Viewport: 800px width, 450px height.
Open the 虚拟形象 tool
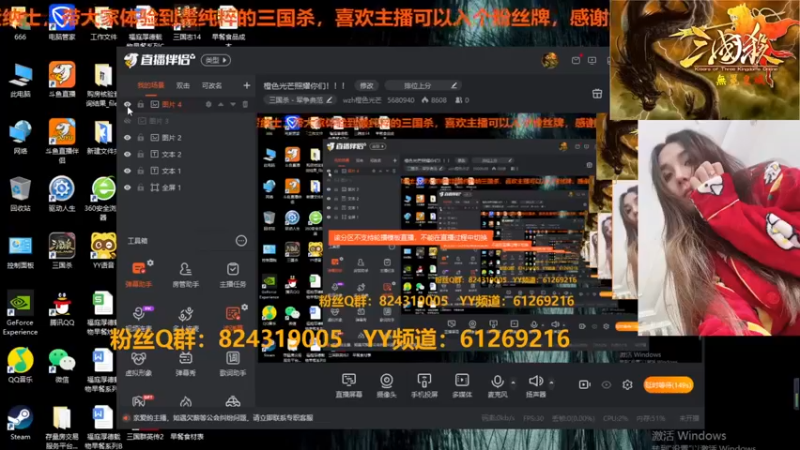pos(138,363)
